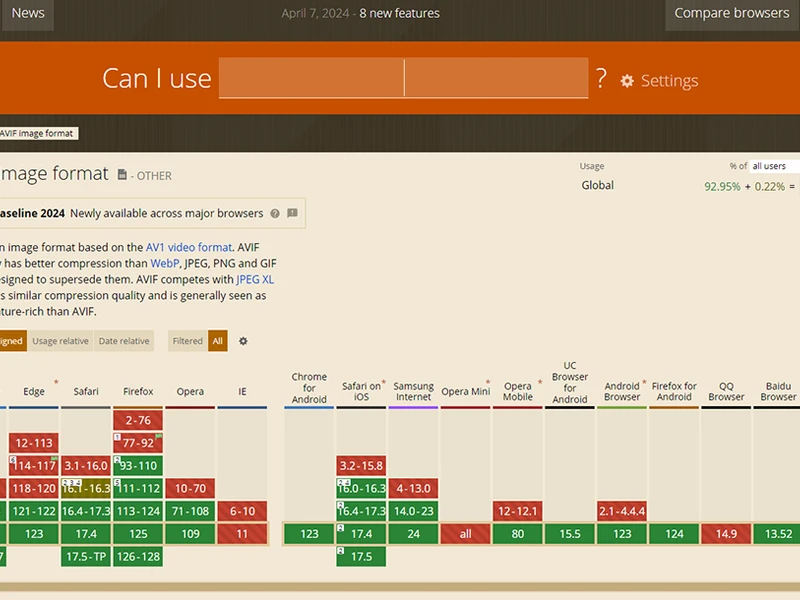Select IE 6-10 cell
800x600 pixels.
coord(242,511)
